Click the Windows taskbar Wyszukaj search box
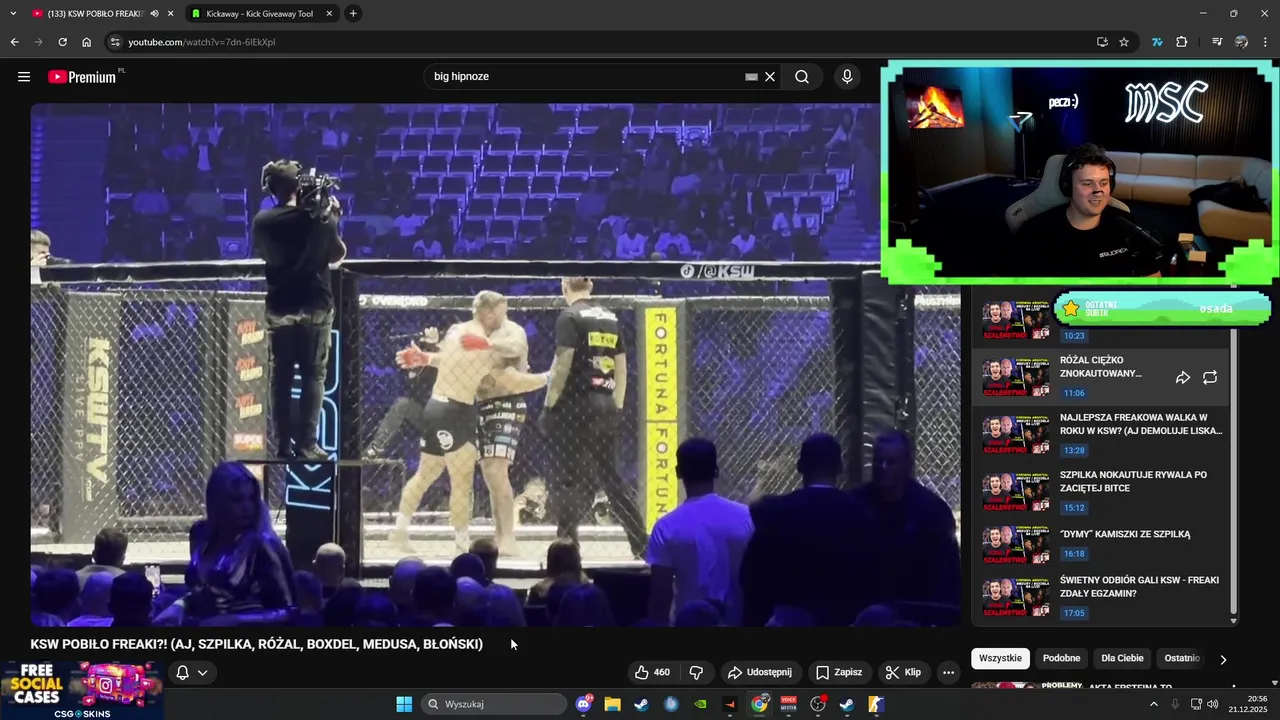 click(x=494, y=704)
